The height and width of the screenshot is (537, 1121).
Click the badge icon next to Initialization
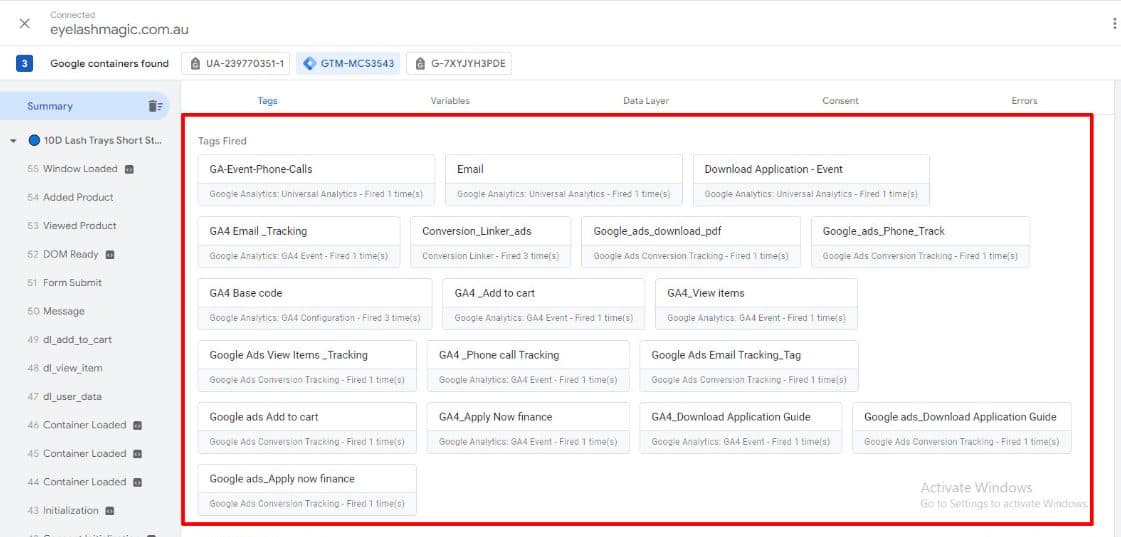coord(109,511)
